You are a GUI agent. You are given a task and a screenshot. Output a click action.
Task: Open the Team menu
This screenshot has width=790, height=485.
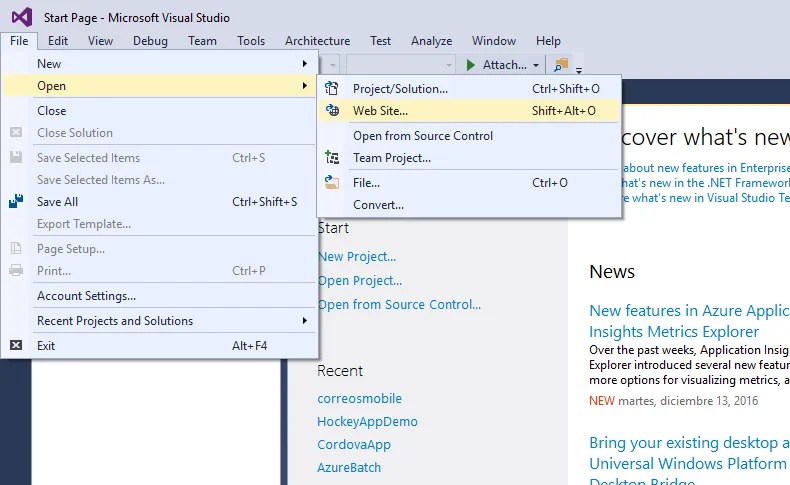click(x=203, y=41)
